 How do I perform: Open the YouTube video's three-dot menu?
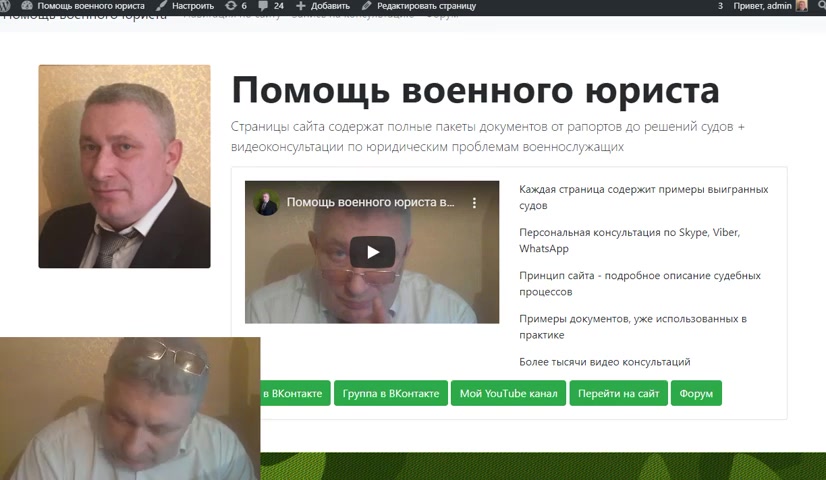point(474,203)
